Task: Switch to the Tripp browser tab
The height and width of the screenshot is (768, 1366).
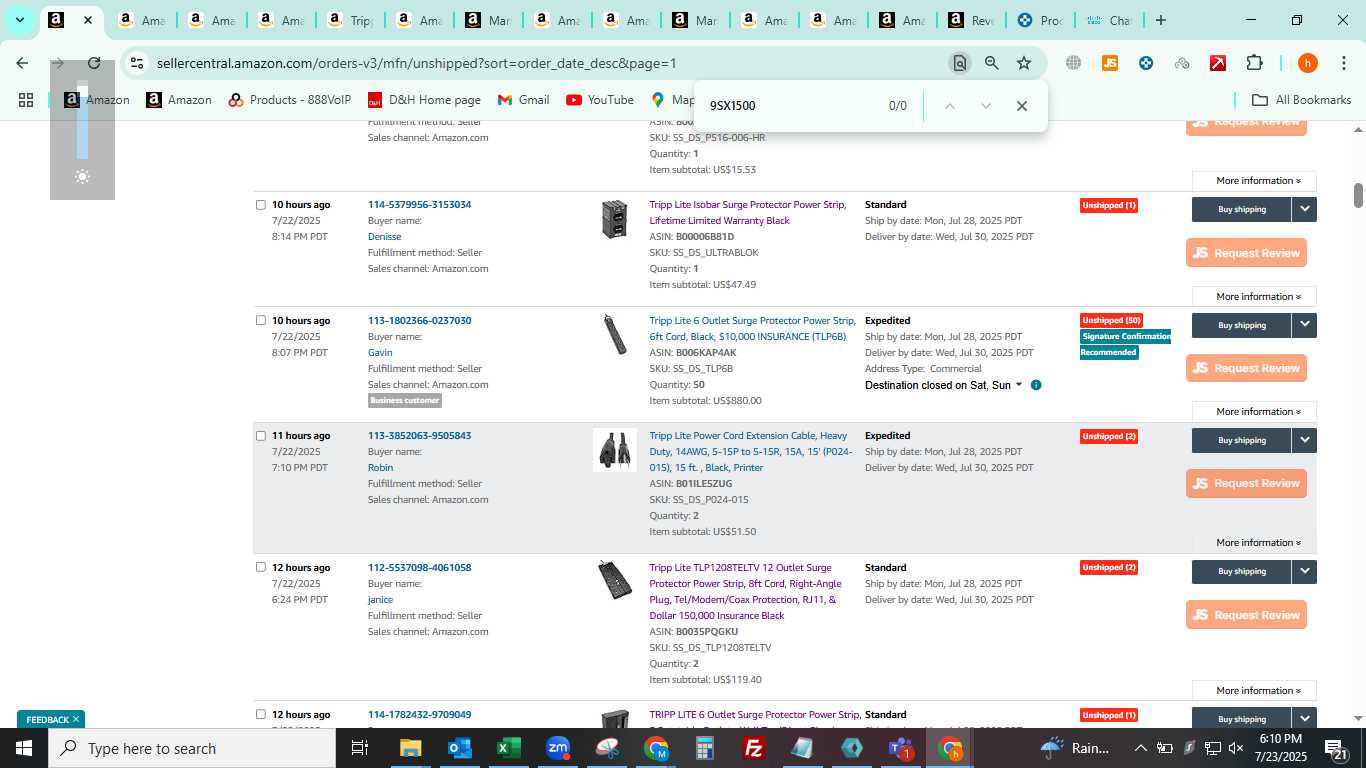Action: [349, 20]
